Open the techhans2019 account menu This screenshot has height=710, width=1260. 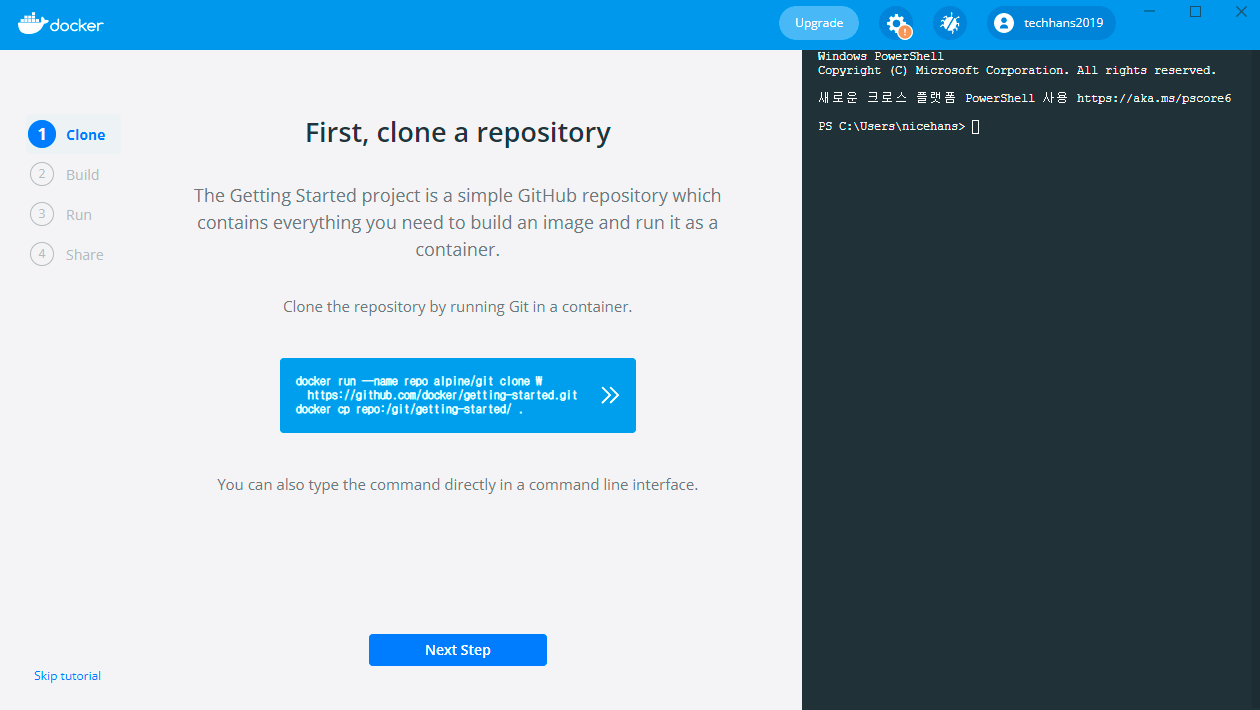coord(1051,23)
